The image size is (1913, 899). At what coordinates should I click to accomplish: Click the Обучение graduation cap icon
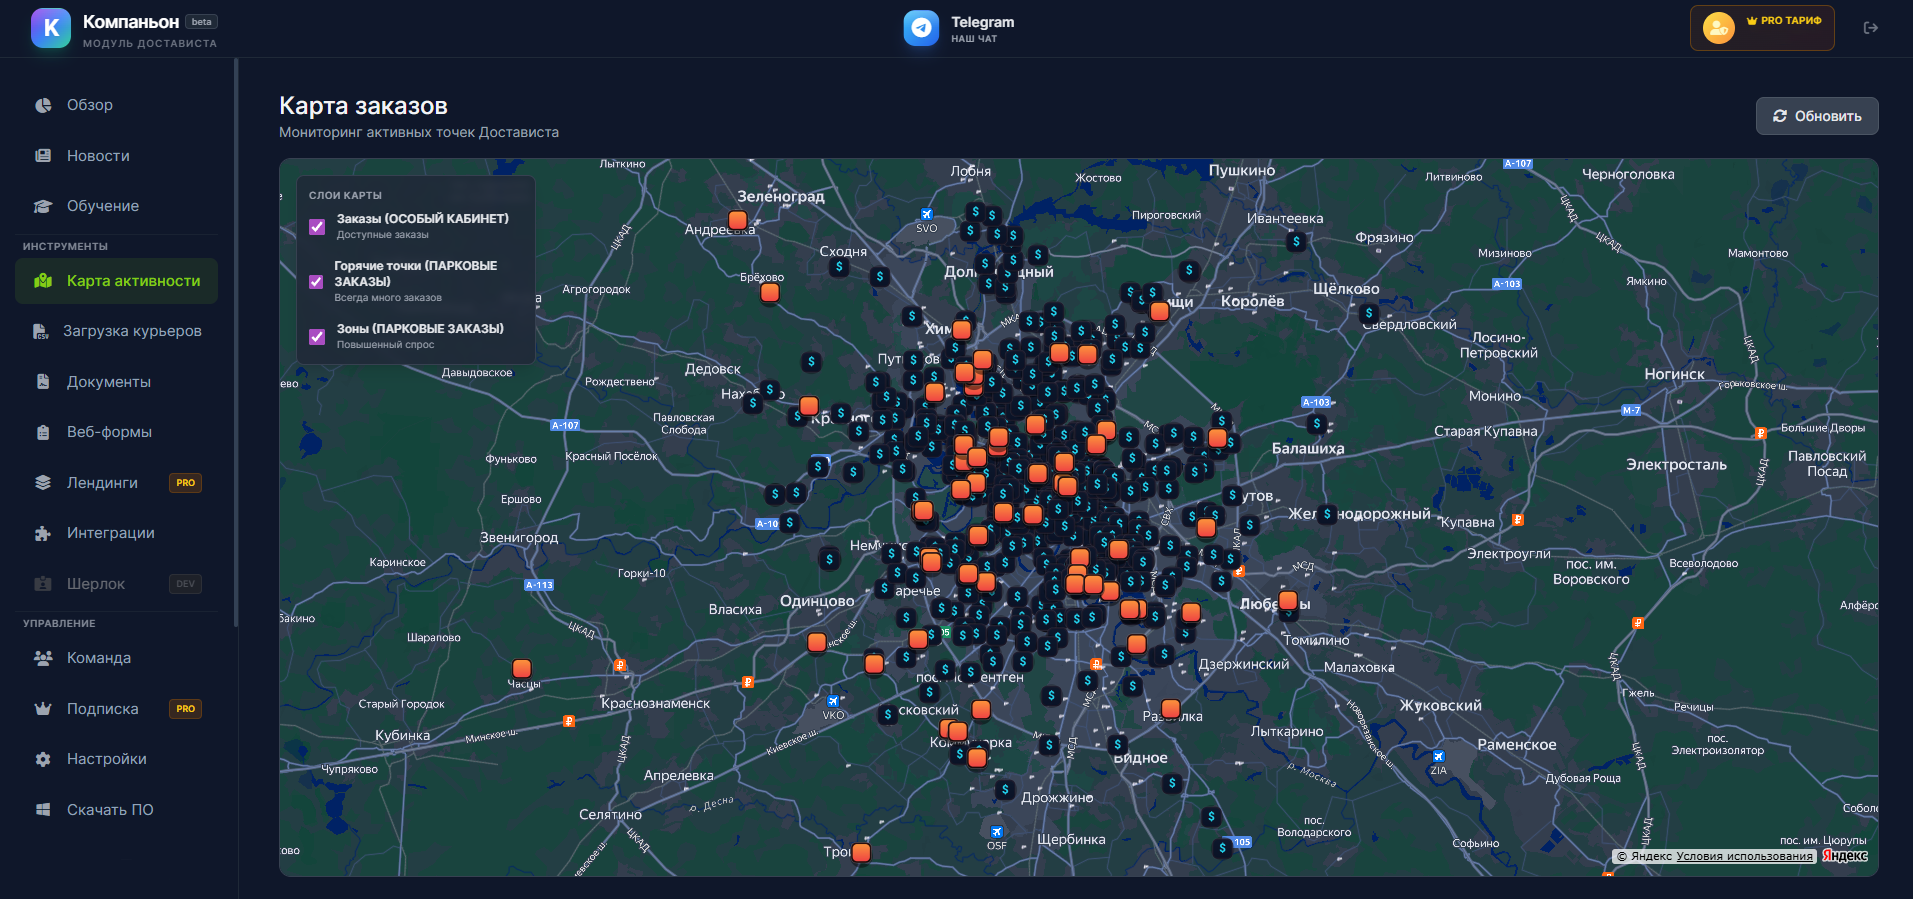coord(43,206)
